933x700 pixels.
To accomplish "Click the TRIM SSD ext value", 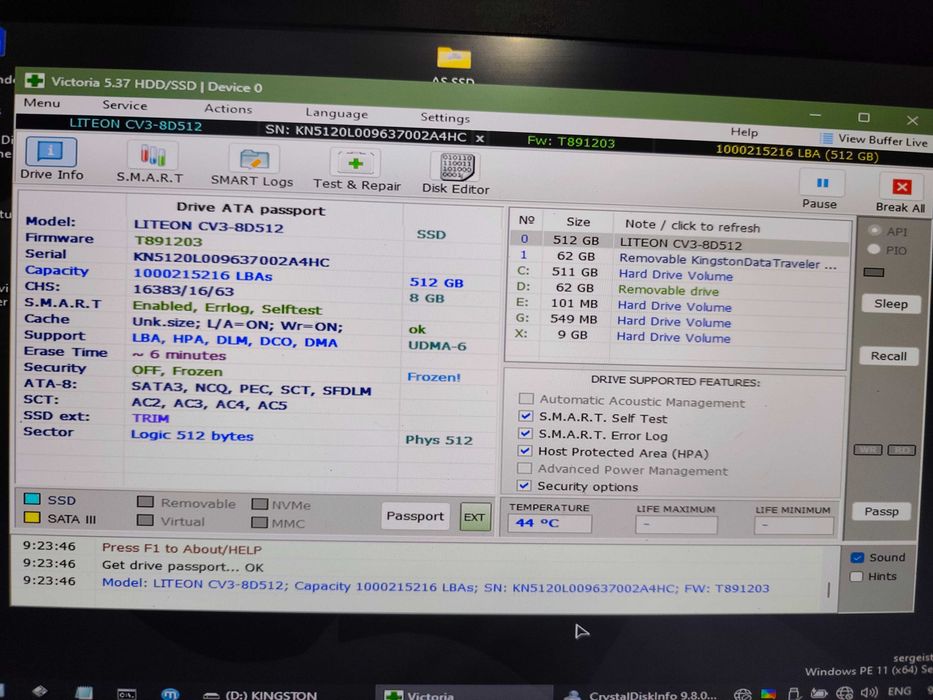I will (x=151, y=418).
